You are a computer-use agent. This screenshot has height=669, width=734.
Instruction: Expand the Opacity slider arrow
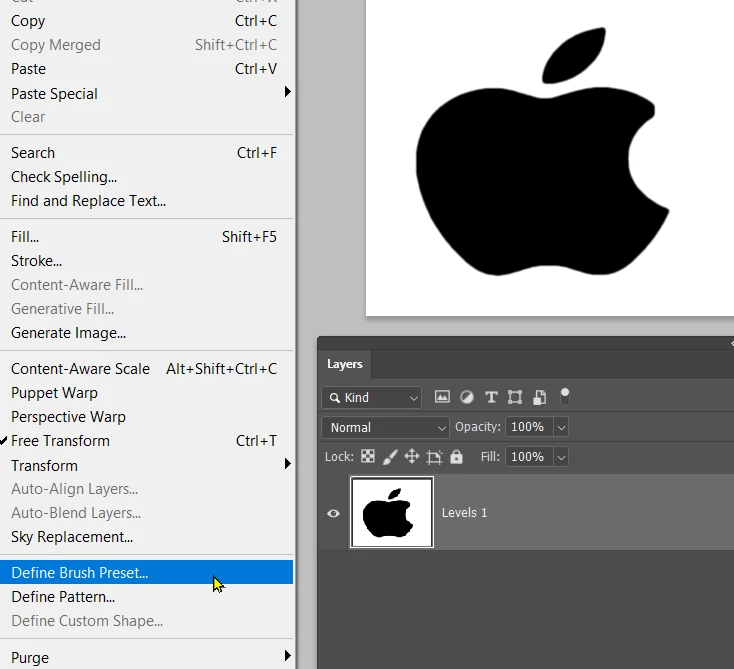coord(561,427)
